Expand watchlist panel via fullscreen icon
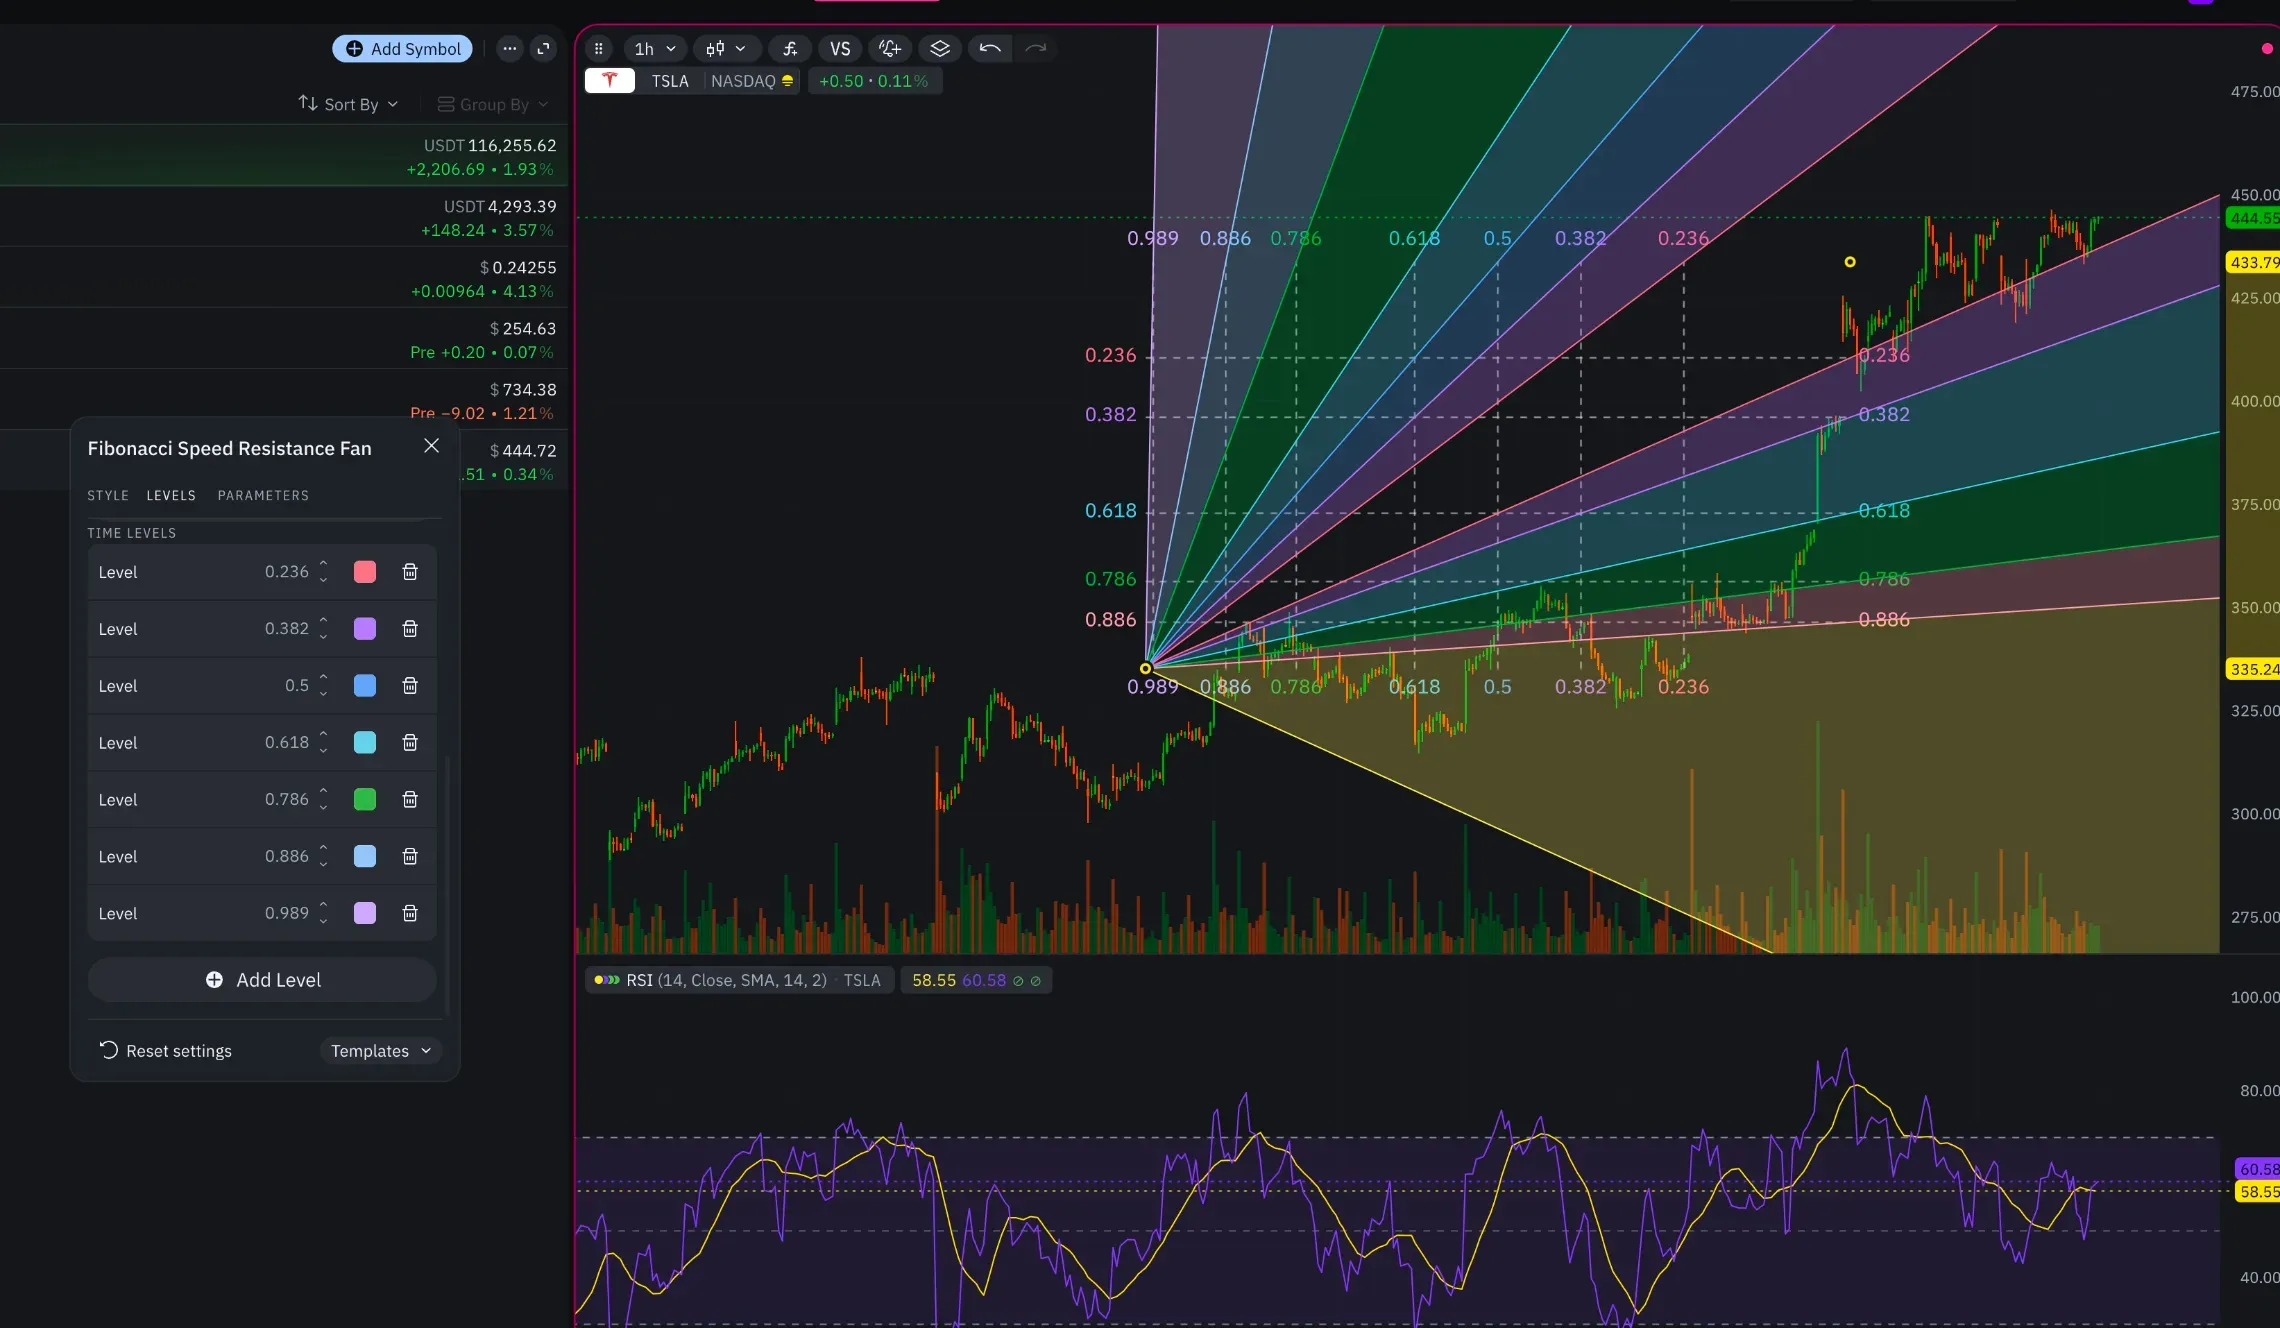The height and width of the screenshot is (1328, 2280). click(544, 49)
